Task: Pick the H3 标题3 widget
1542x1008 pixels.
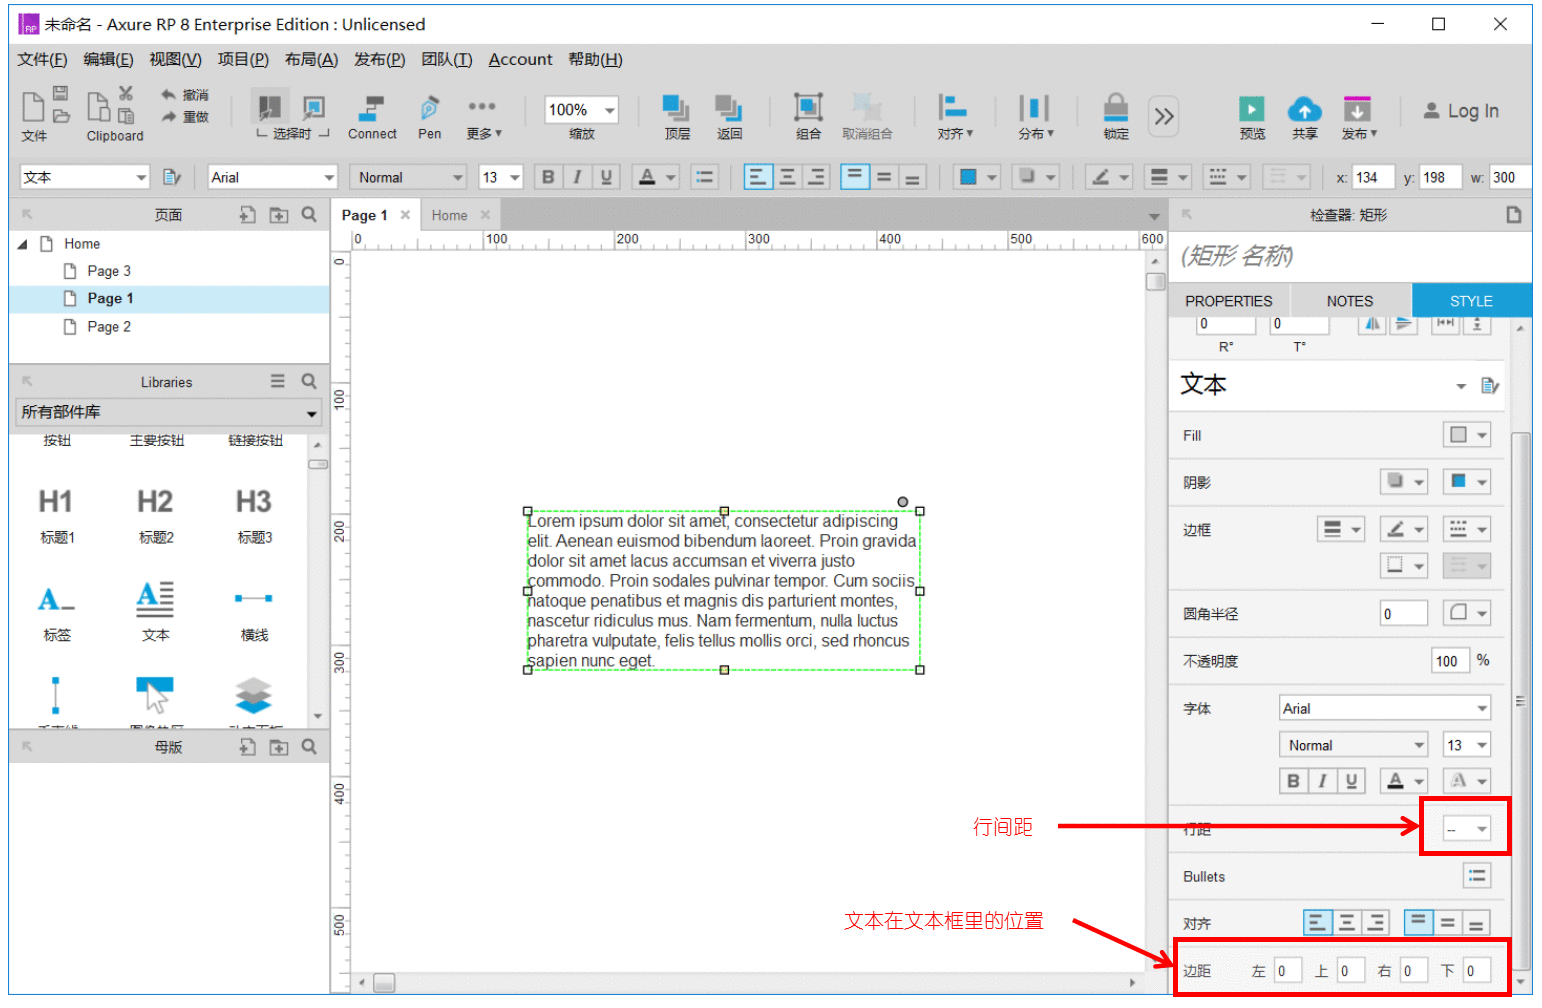Action: click(x=254, y=515)
